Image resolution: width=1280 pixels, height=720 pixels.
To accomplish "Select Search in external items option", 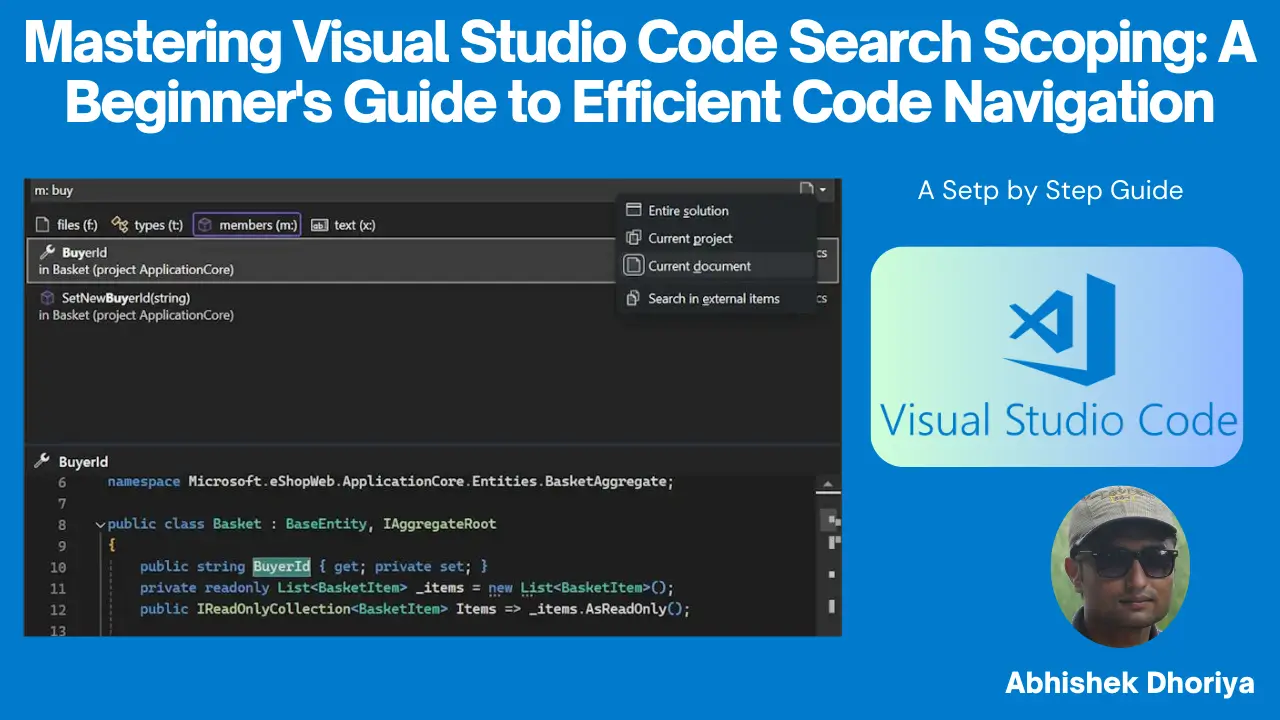I will [x=717, y=298].
